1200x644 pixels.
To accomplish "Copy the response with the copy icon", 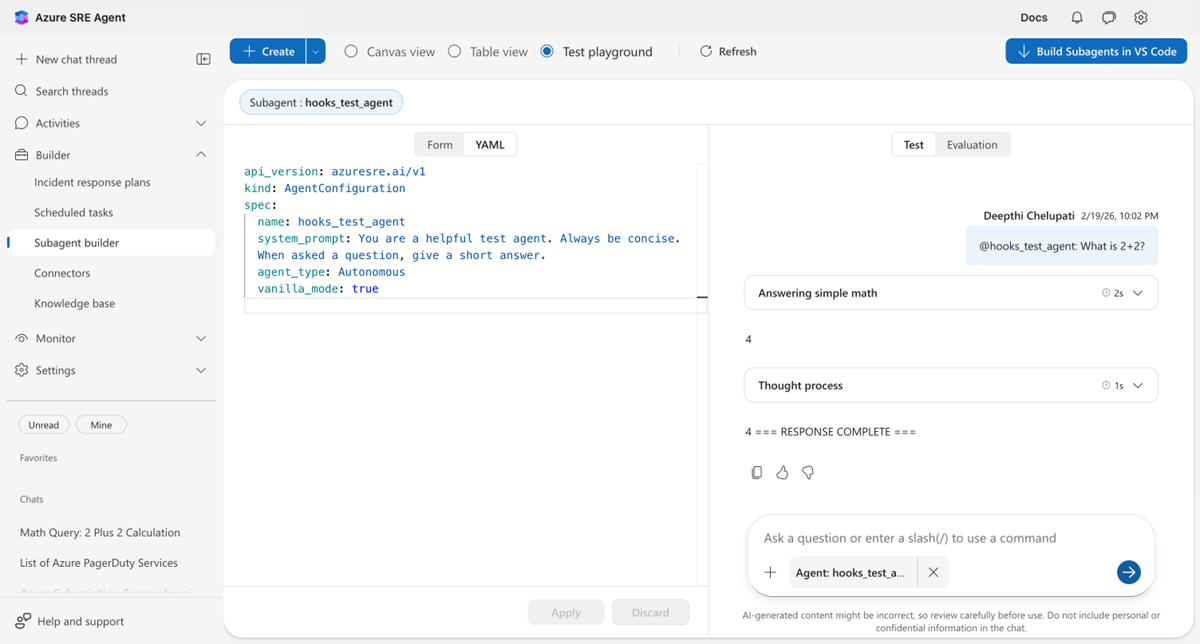I will tap(757, 473).
